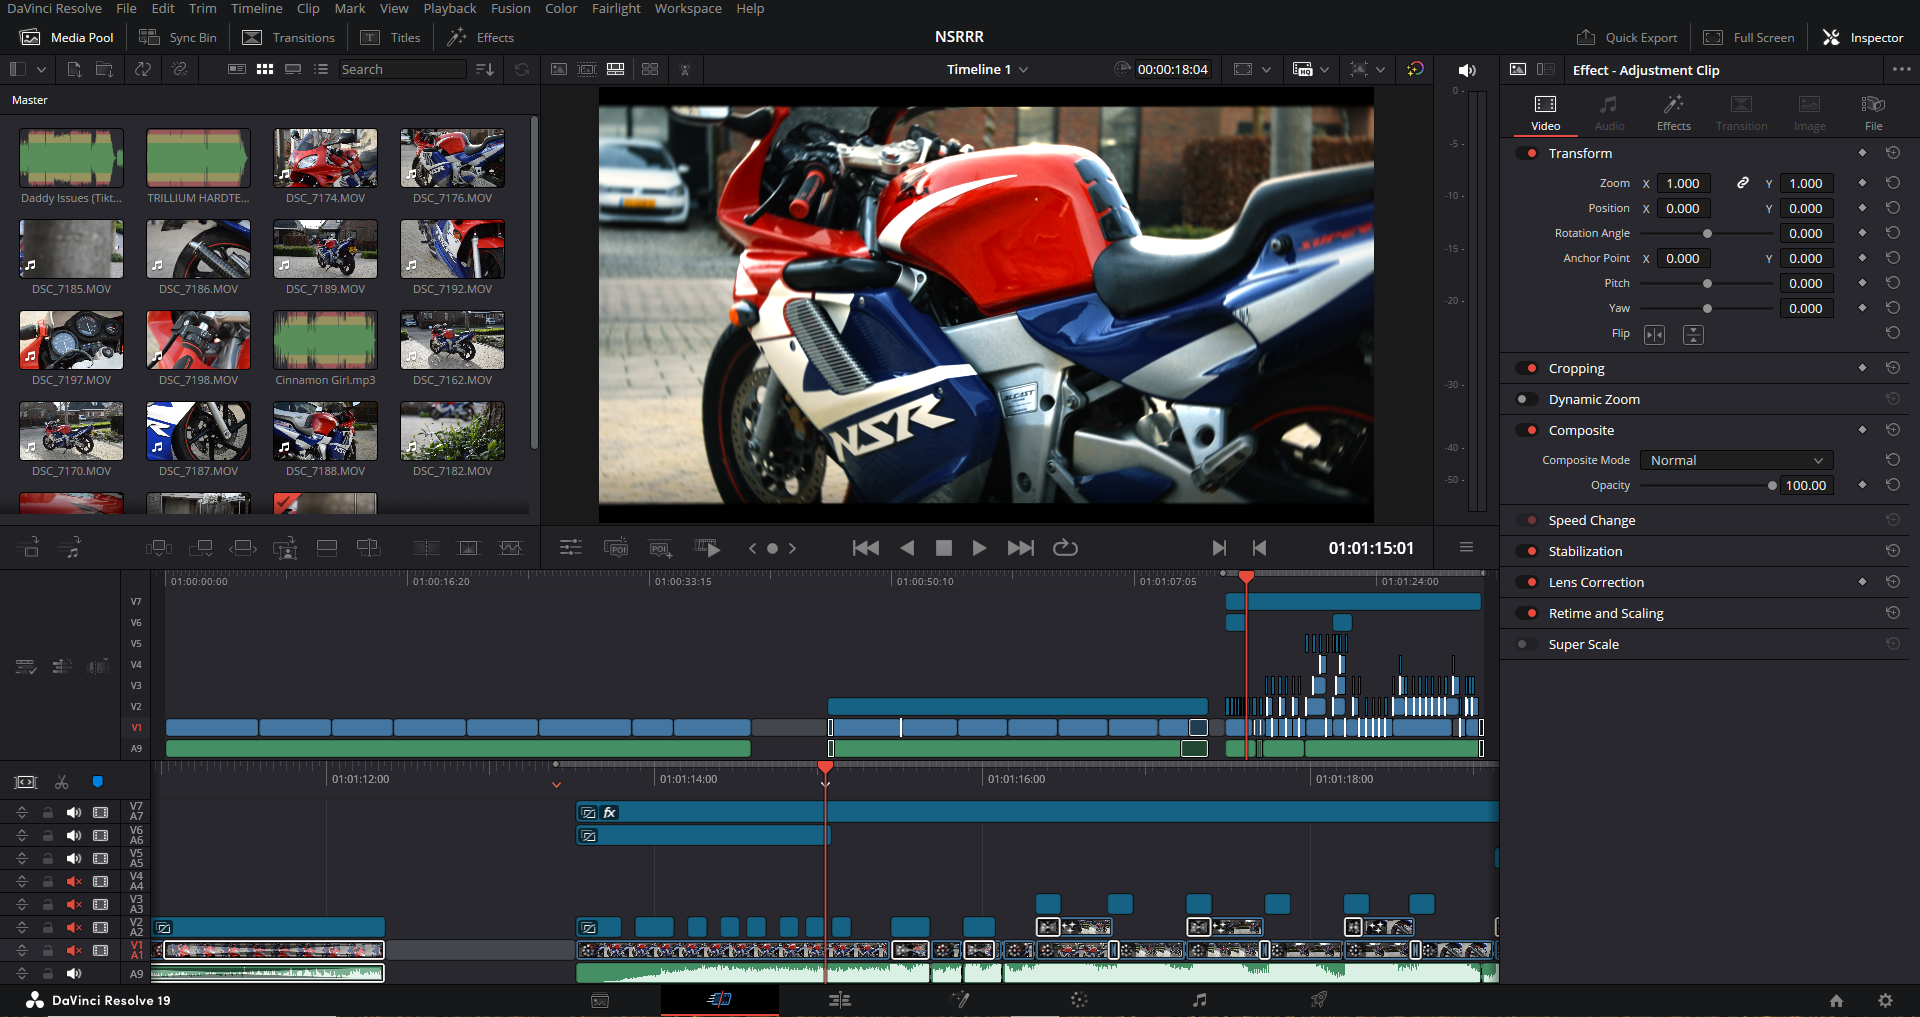Open project settings gear icon
The width and height of the screenshot is (1920, 1017).
[1885, 1000]
